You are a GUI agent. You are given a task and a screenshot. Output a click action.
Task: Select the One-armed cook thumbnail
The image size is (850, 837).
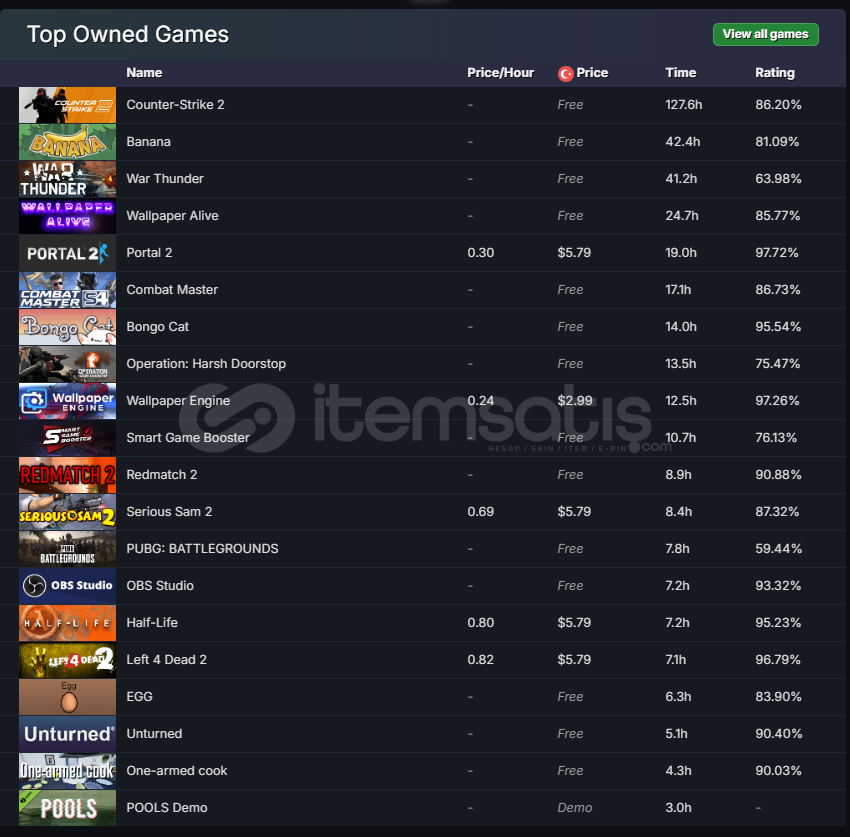[x=67, y=771]
